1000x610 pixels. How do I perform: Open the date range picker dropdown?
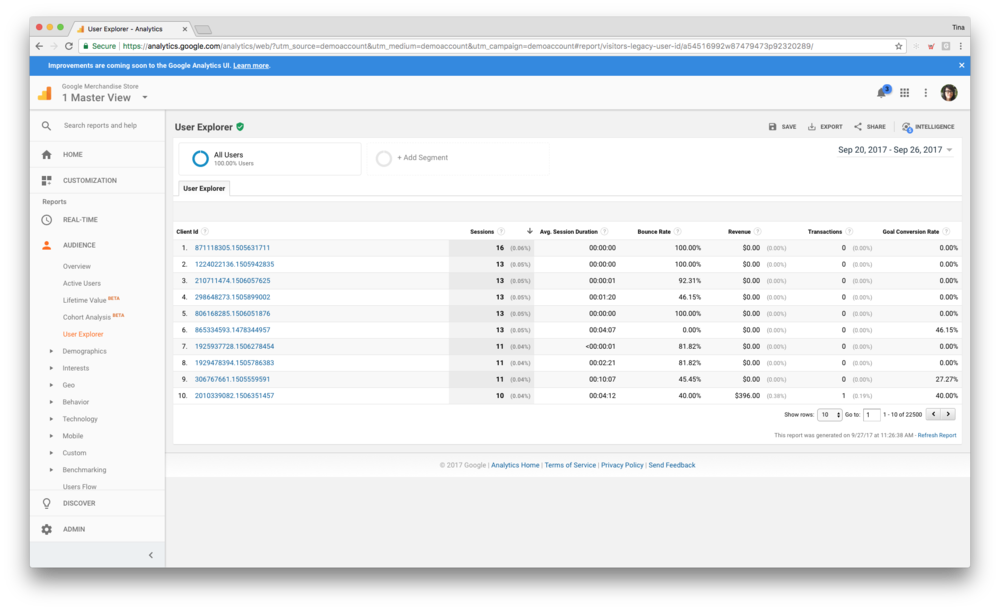click(x=895, y=150)
